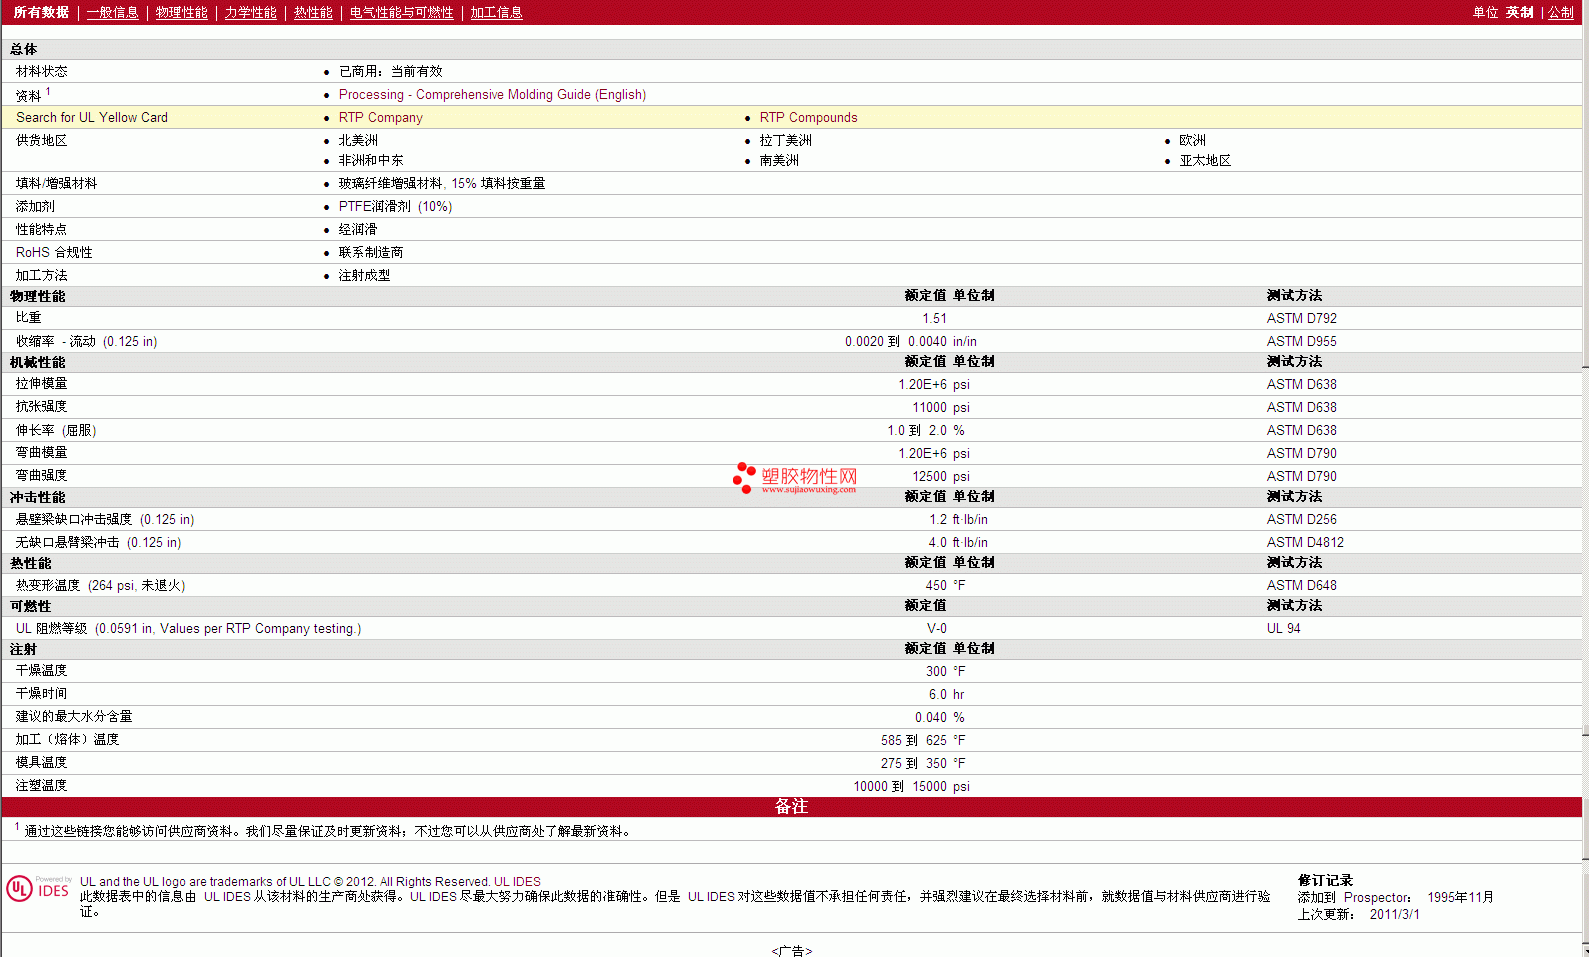Click the 弯曲强度 row label
Viewport: 1589px width, 957px height.
click(42, 475)
